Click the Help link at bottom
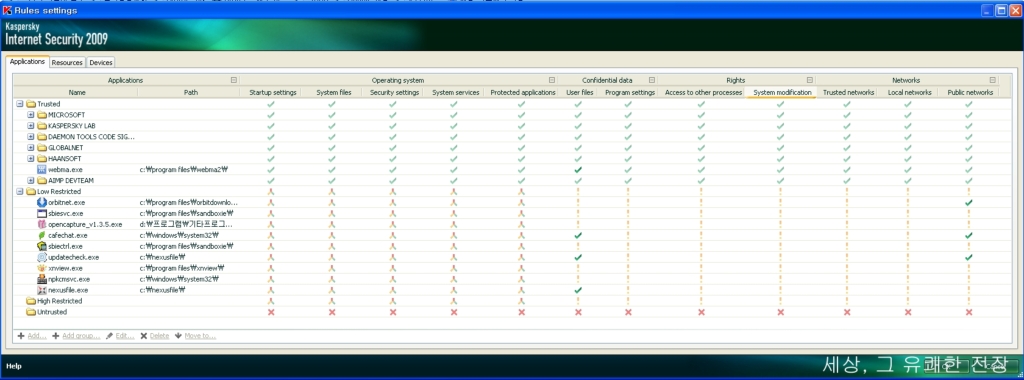 click(x=14, y=366)
